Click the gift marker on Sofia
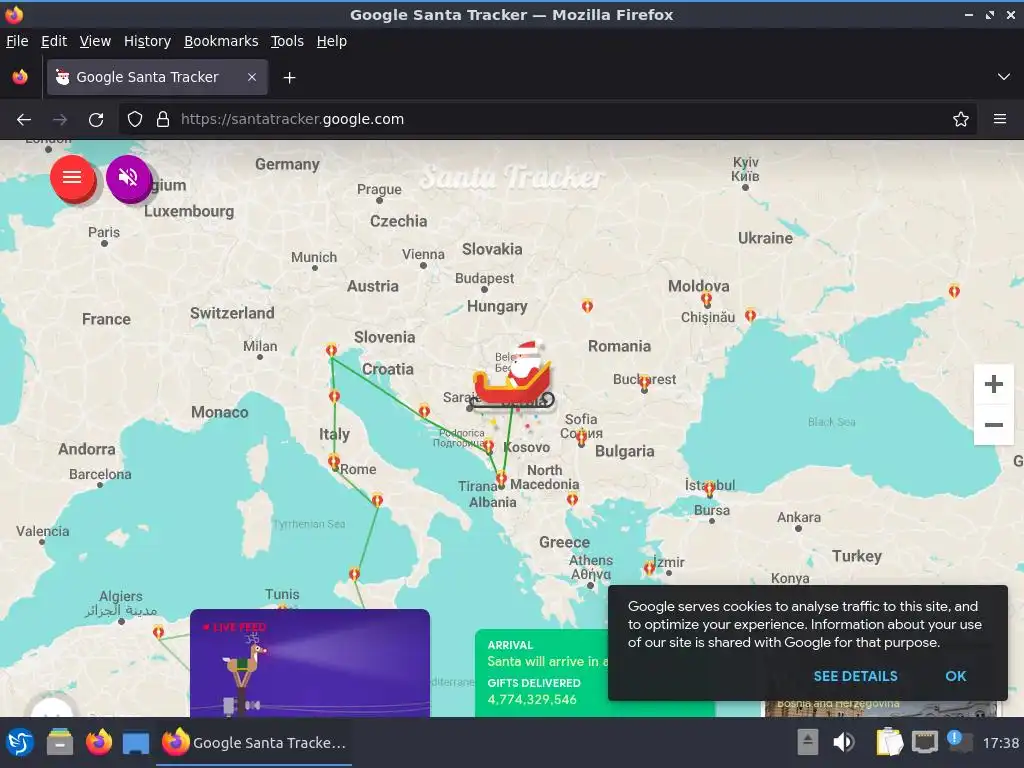1024x768 pixels. pos(581,438)
